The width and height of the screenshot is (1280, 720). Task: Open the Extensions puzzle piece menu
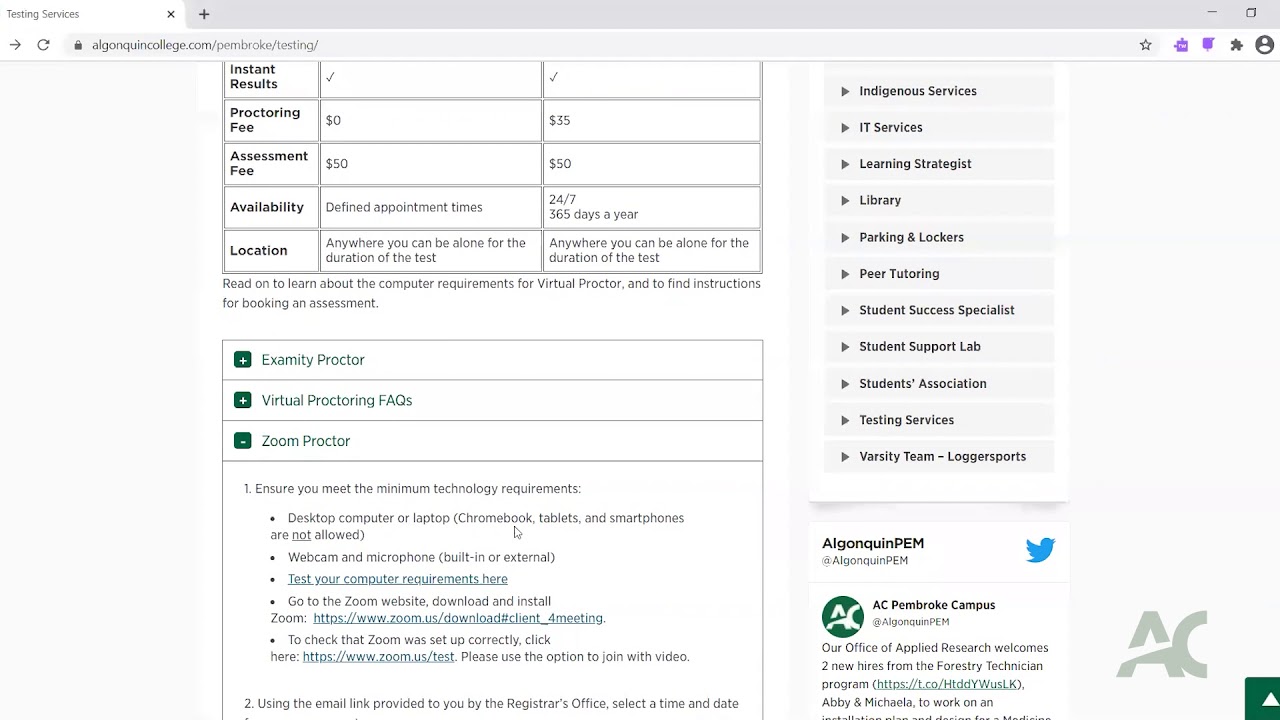point(1237,45)
